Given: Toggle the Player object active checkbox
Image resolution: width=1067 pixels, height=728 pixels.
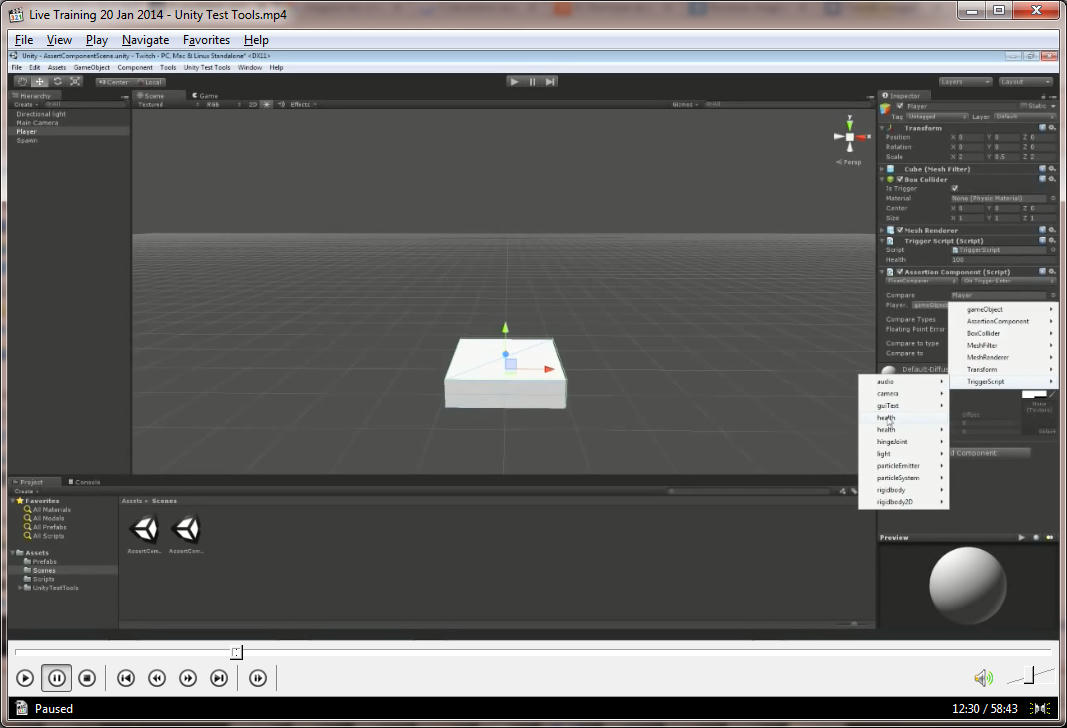Looking at the screenshot, I should [x=900, y=106].
